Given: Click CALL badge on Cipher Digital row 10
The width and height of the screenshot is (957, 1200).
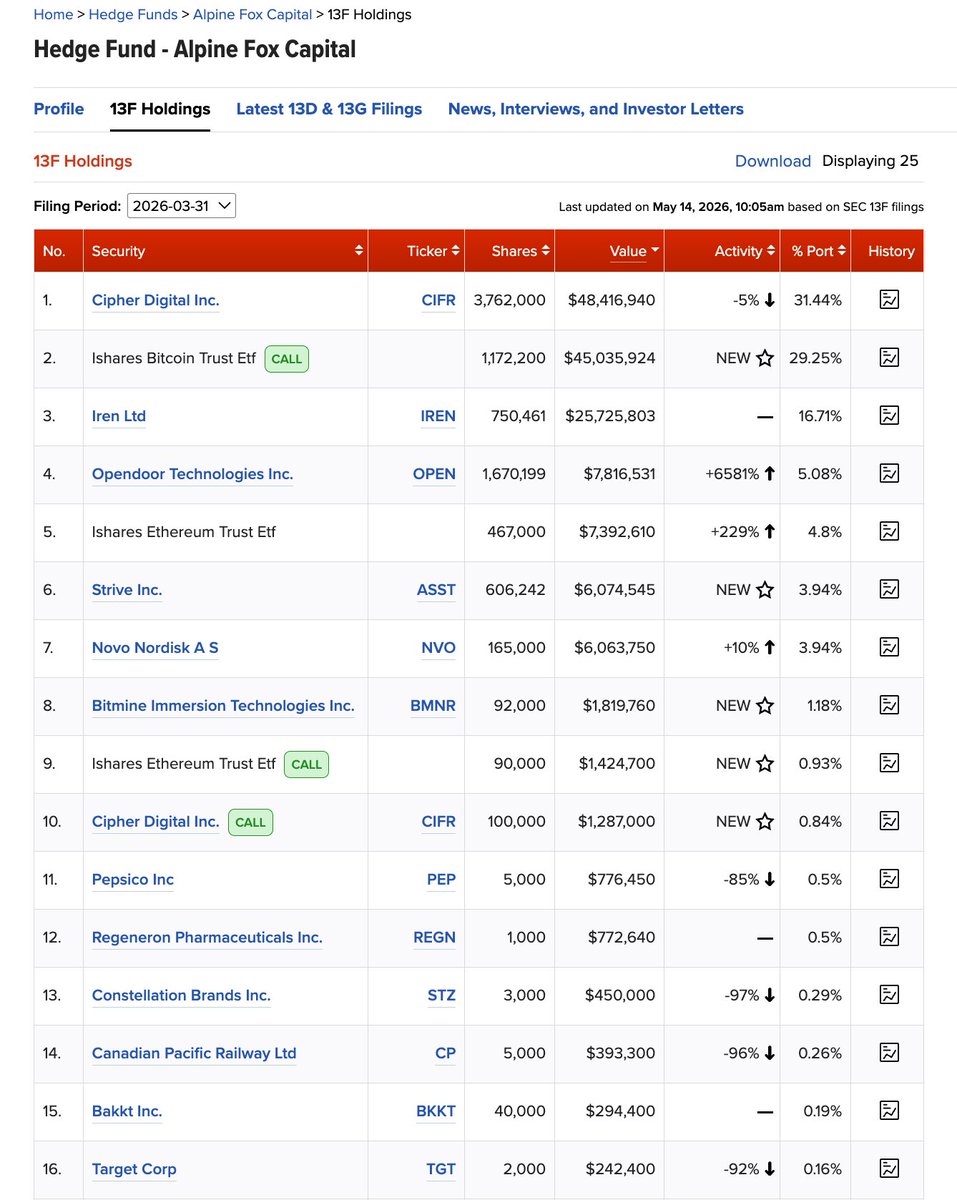Looking at the screenshot, I should [250, 822].
